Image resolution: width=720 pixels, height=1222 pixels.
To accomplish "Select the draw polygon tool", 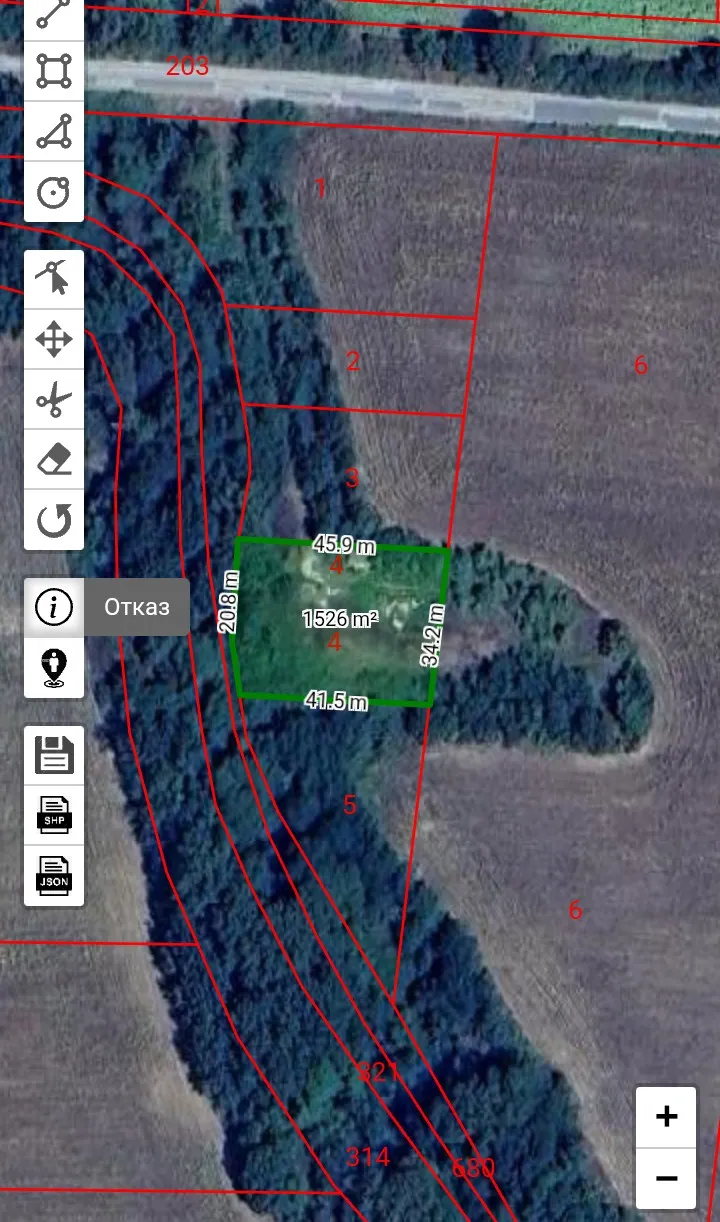I will [x=54, y=131].
